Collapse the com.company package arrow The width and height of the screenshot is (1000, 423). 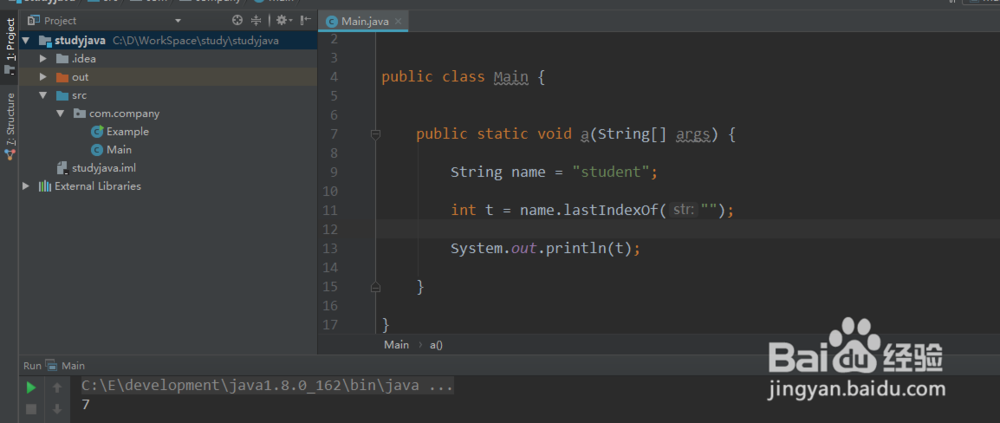coord(61,114)
